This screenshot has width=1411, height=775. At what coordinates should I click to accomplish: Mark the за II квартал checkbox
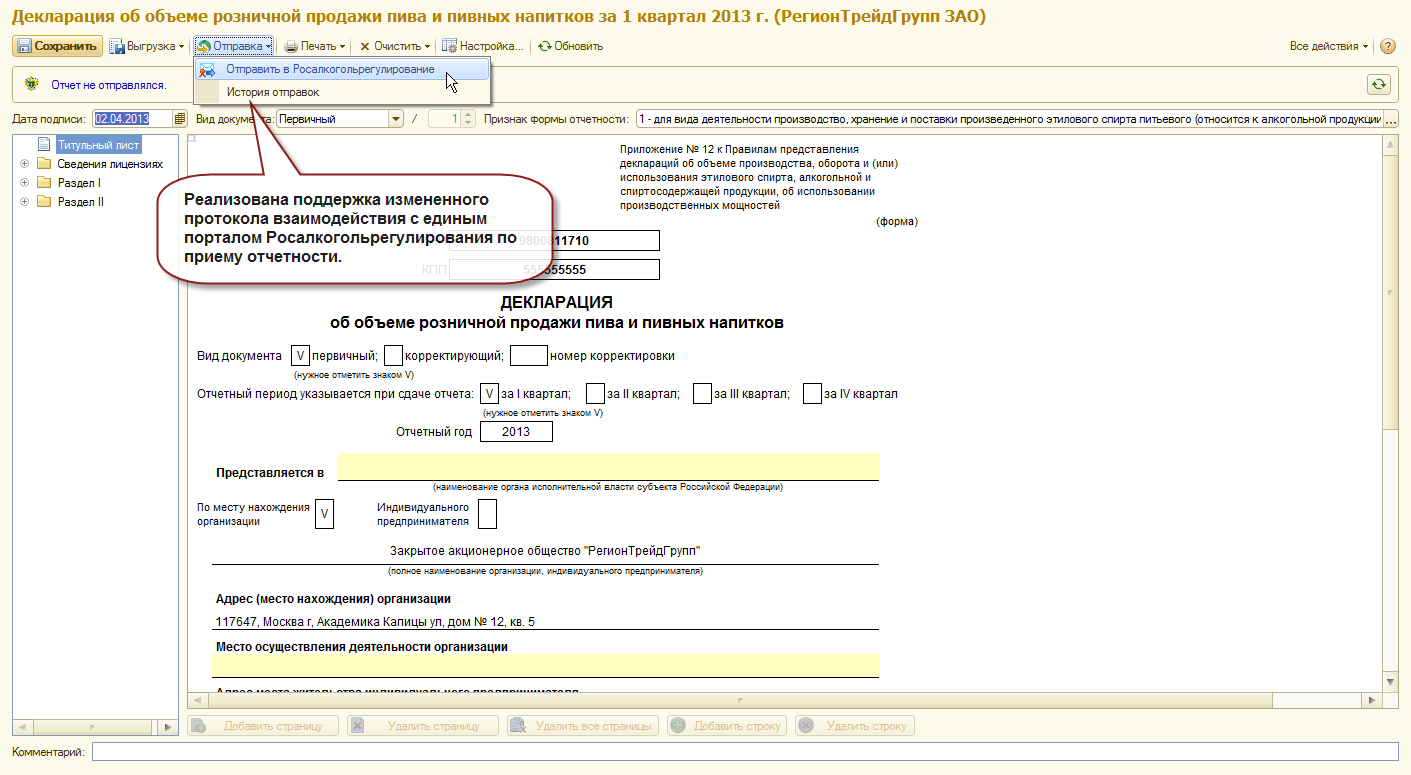click(x=595, y=393)
